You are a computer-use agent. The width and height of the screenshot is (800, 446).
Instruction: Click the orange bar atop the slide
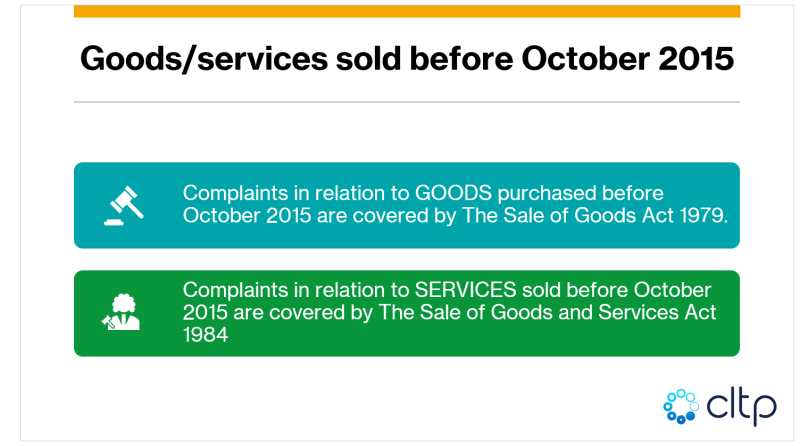coord(407,11)
